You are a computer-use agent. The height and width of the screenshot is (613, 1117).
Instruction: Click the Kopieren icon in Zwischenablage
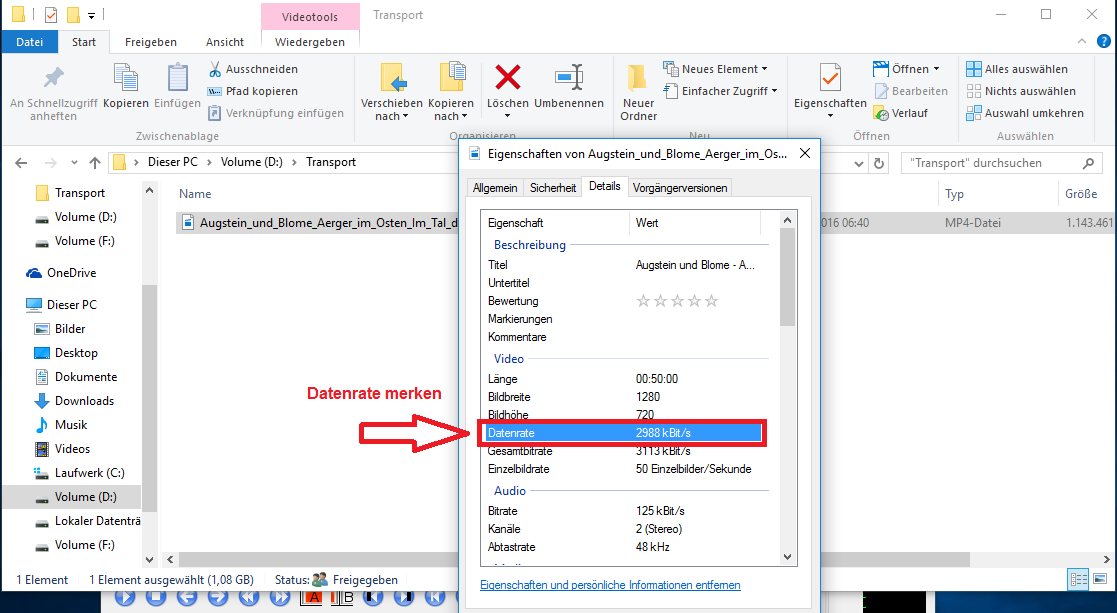click(126, 78)
